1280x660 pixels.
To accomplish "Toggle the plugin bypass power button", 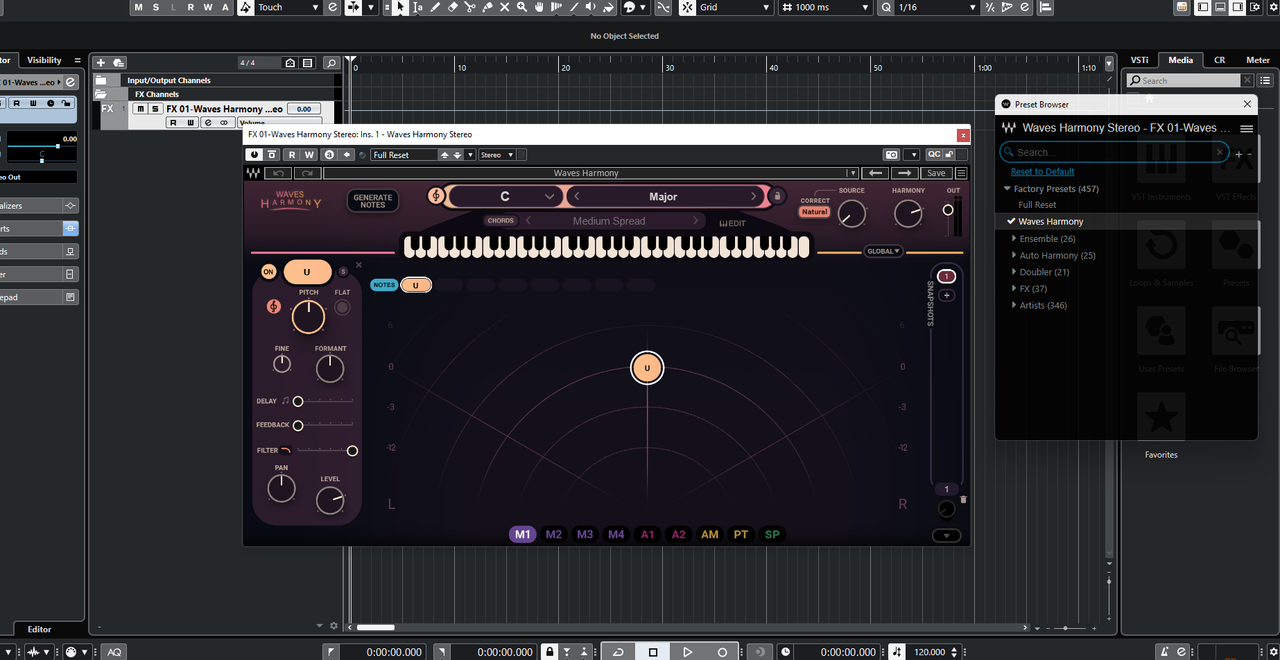I will point(254,155).
